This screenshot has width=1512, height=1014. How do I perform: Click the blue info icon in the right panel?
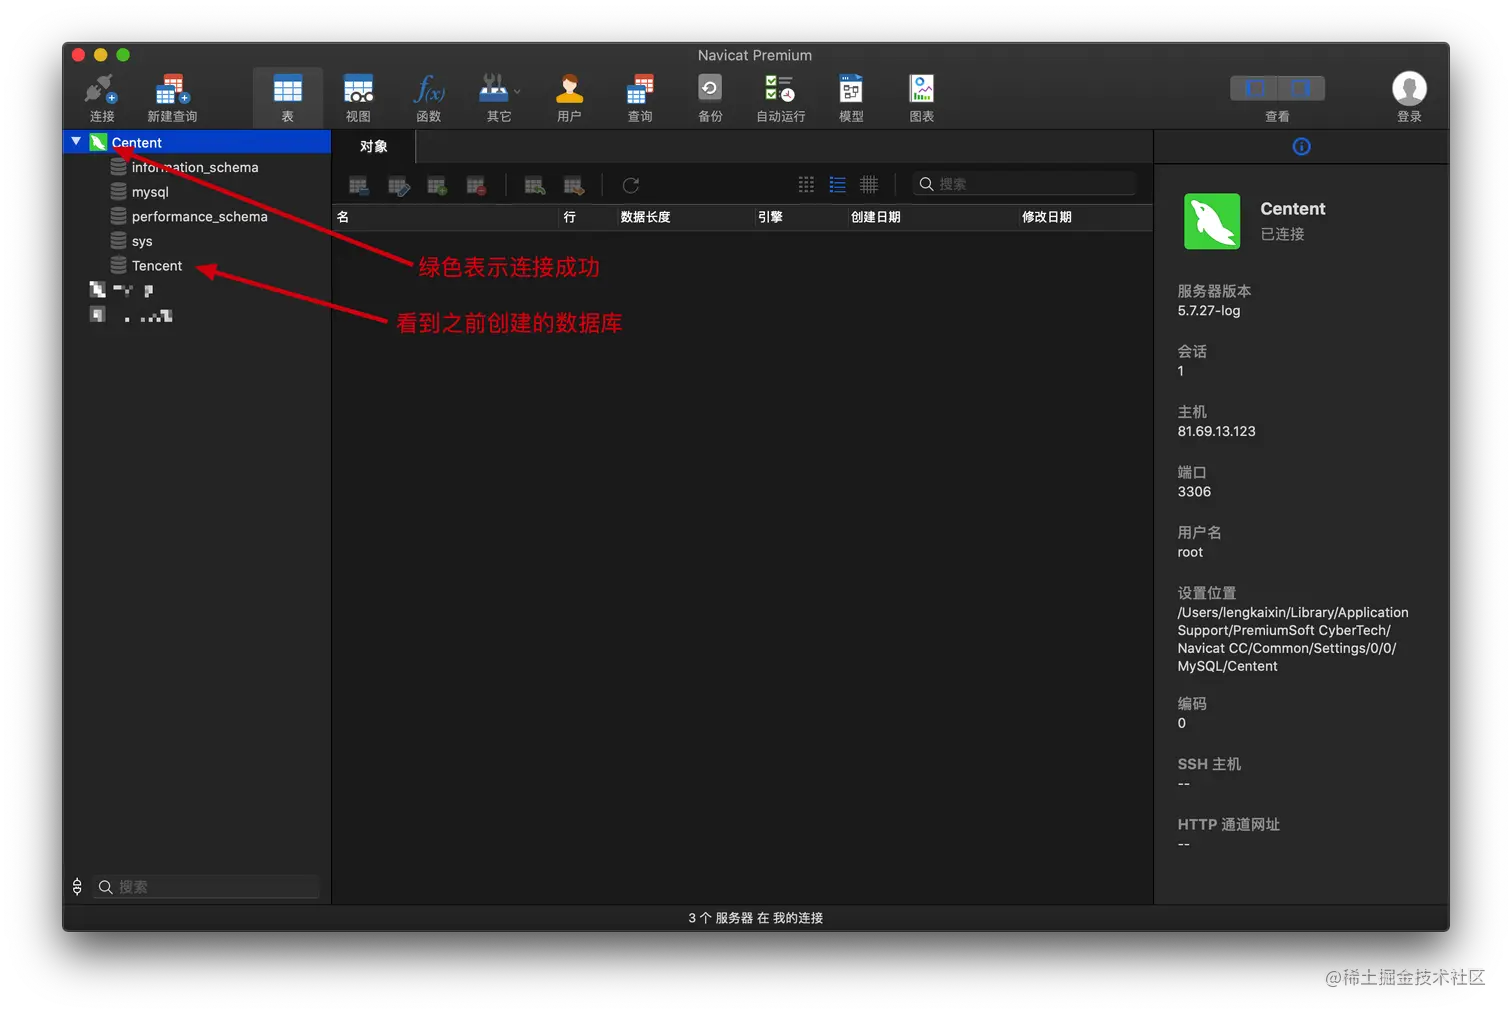tap(1301, 147)
